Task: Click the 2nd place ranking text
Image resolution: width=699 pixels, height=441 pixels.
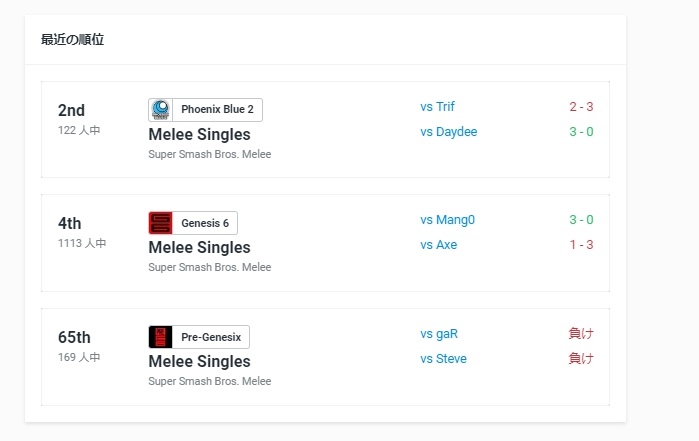Action: [x=71, y=110]
